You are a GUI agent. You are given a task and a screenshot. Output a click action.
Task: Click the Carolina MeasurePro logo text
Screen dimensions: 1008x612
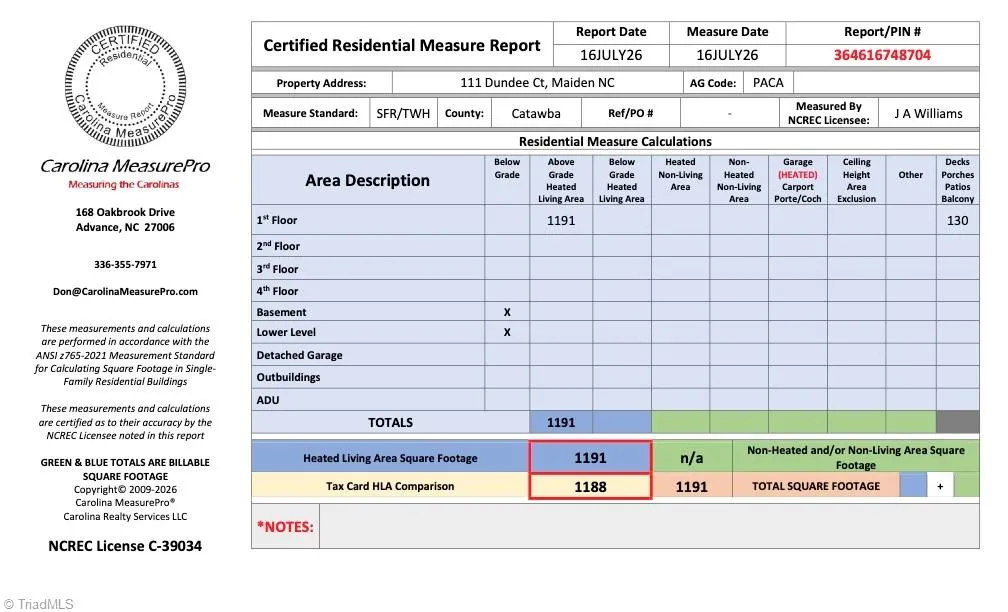tap(125, 166)
